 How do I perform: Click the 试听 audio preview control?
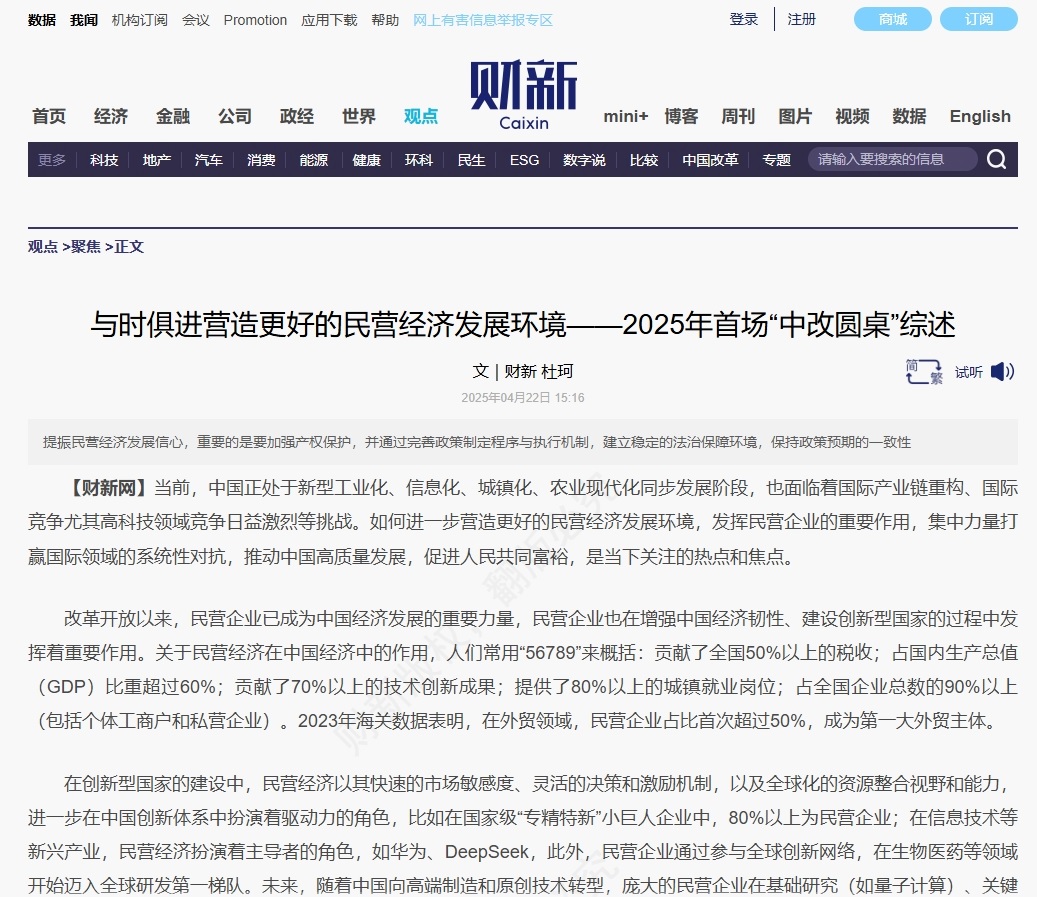coord(967,371)
